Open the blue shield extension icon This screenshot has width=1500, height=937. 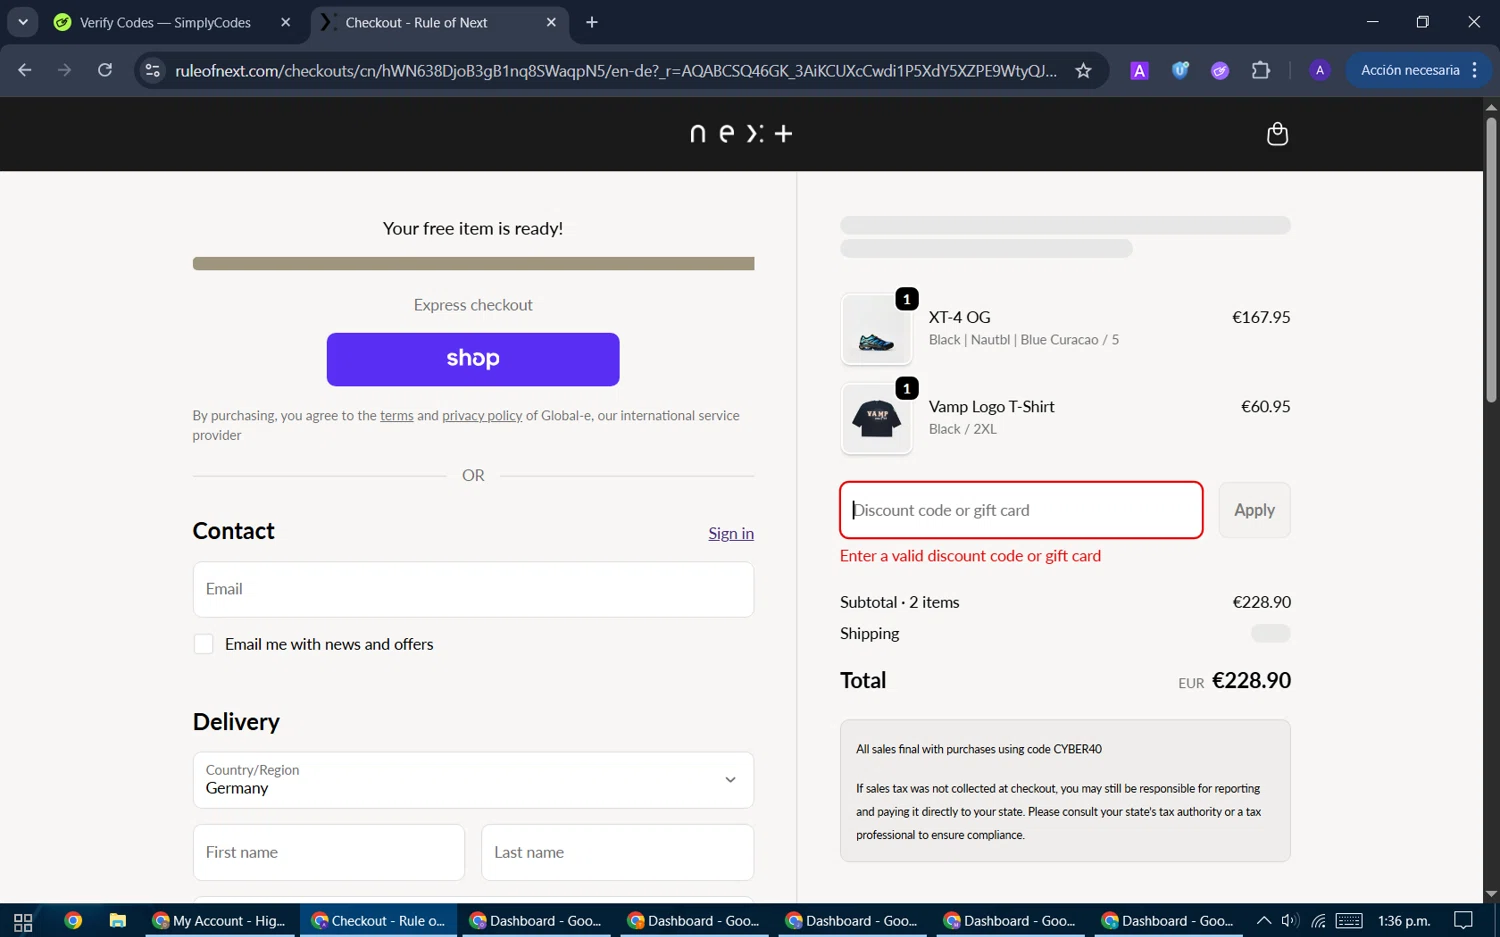point(1180,70)
